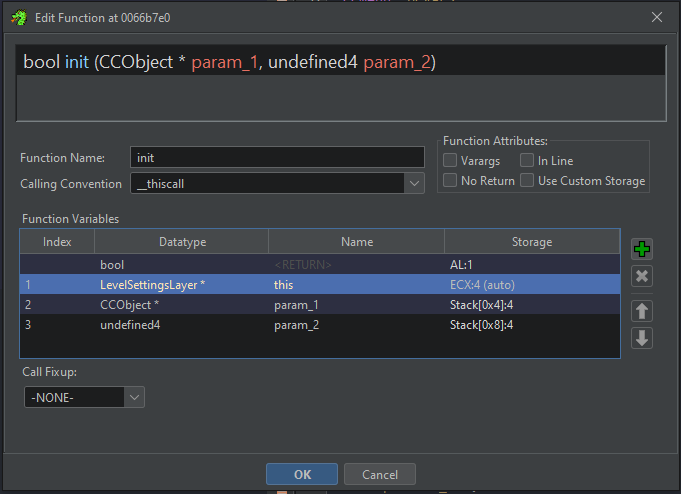
Task: Enable Use Custom Storage checkbox
Action: pyautogui.click(x=527, y=181)
